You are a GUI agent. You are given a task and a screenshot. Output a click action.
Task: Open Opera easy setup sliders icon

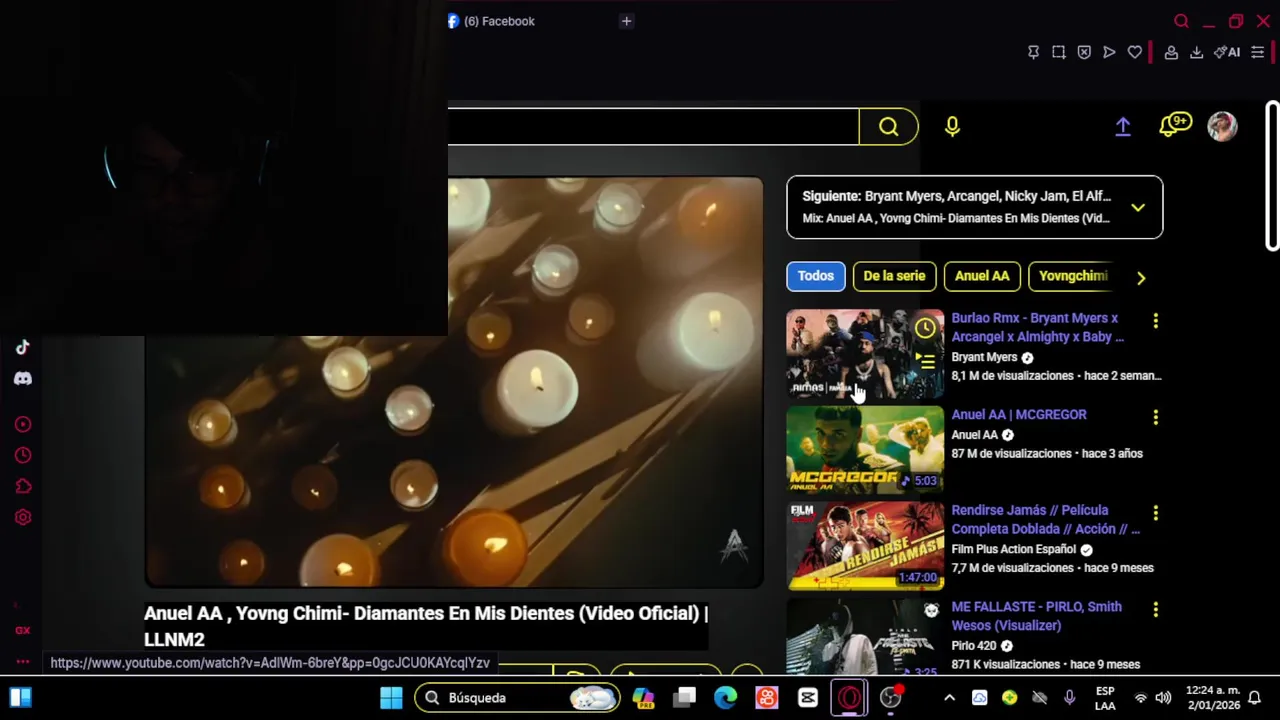[x=1258, y=52]
